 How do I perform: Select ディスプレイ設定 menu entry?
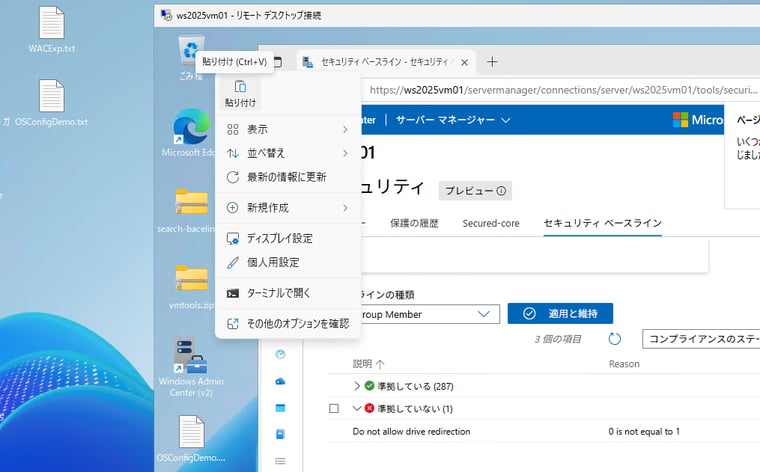click(x=288, y=238)
